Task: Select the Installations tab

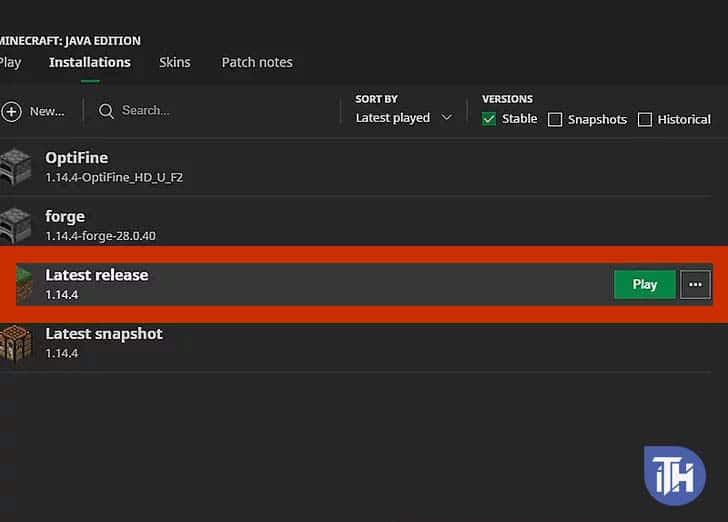Action: (90, 62)
